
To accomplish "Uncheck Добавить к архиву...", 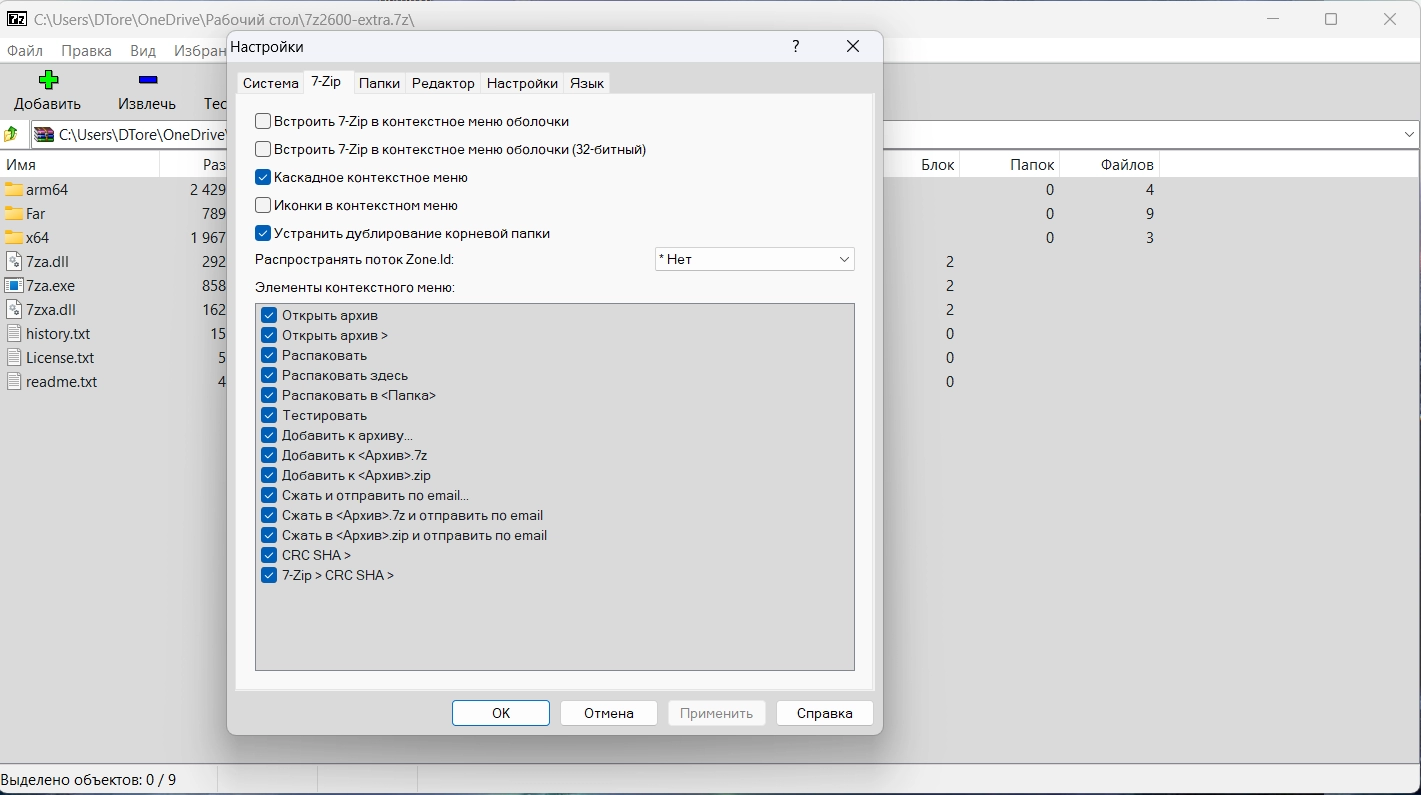I will click(269, 435).
